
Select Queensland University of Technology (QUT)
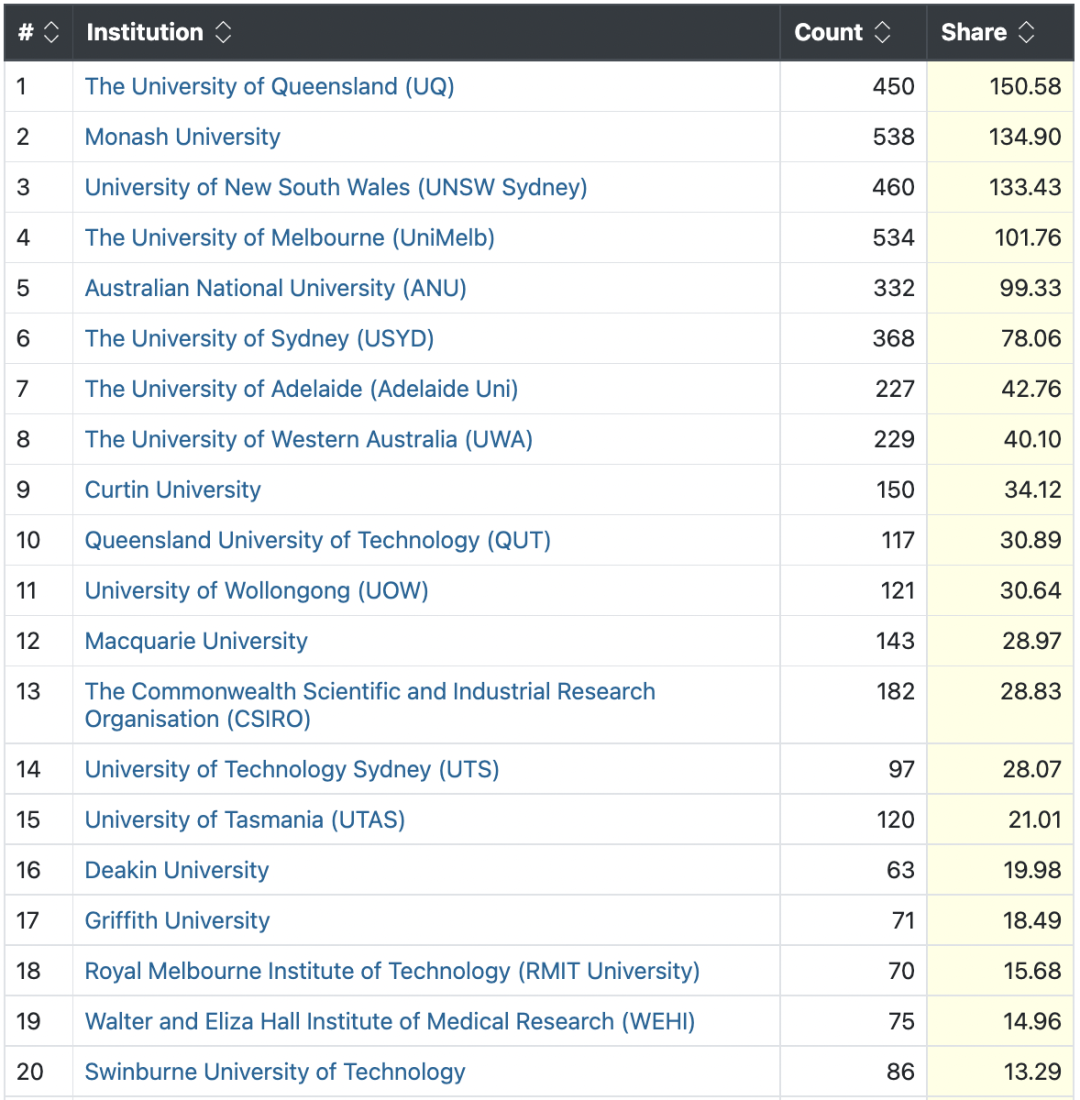click(x=317, y=541)
